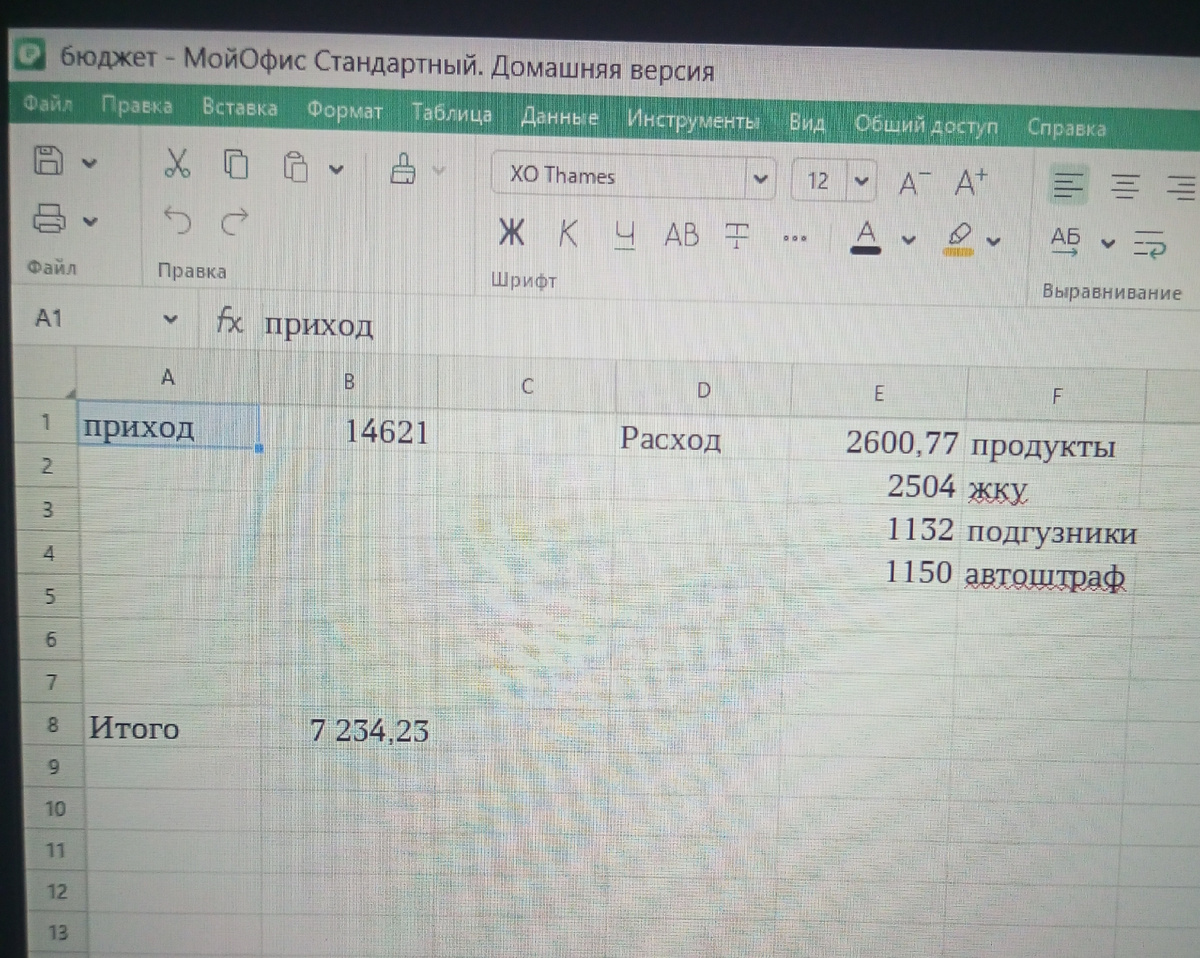1200x958 pixels.
Task: Select the Copy icon
Action: click(x=236, y=167)
